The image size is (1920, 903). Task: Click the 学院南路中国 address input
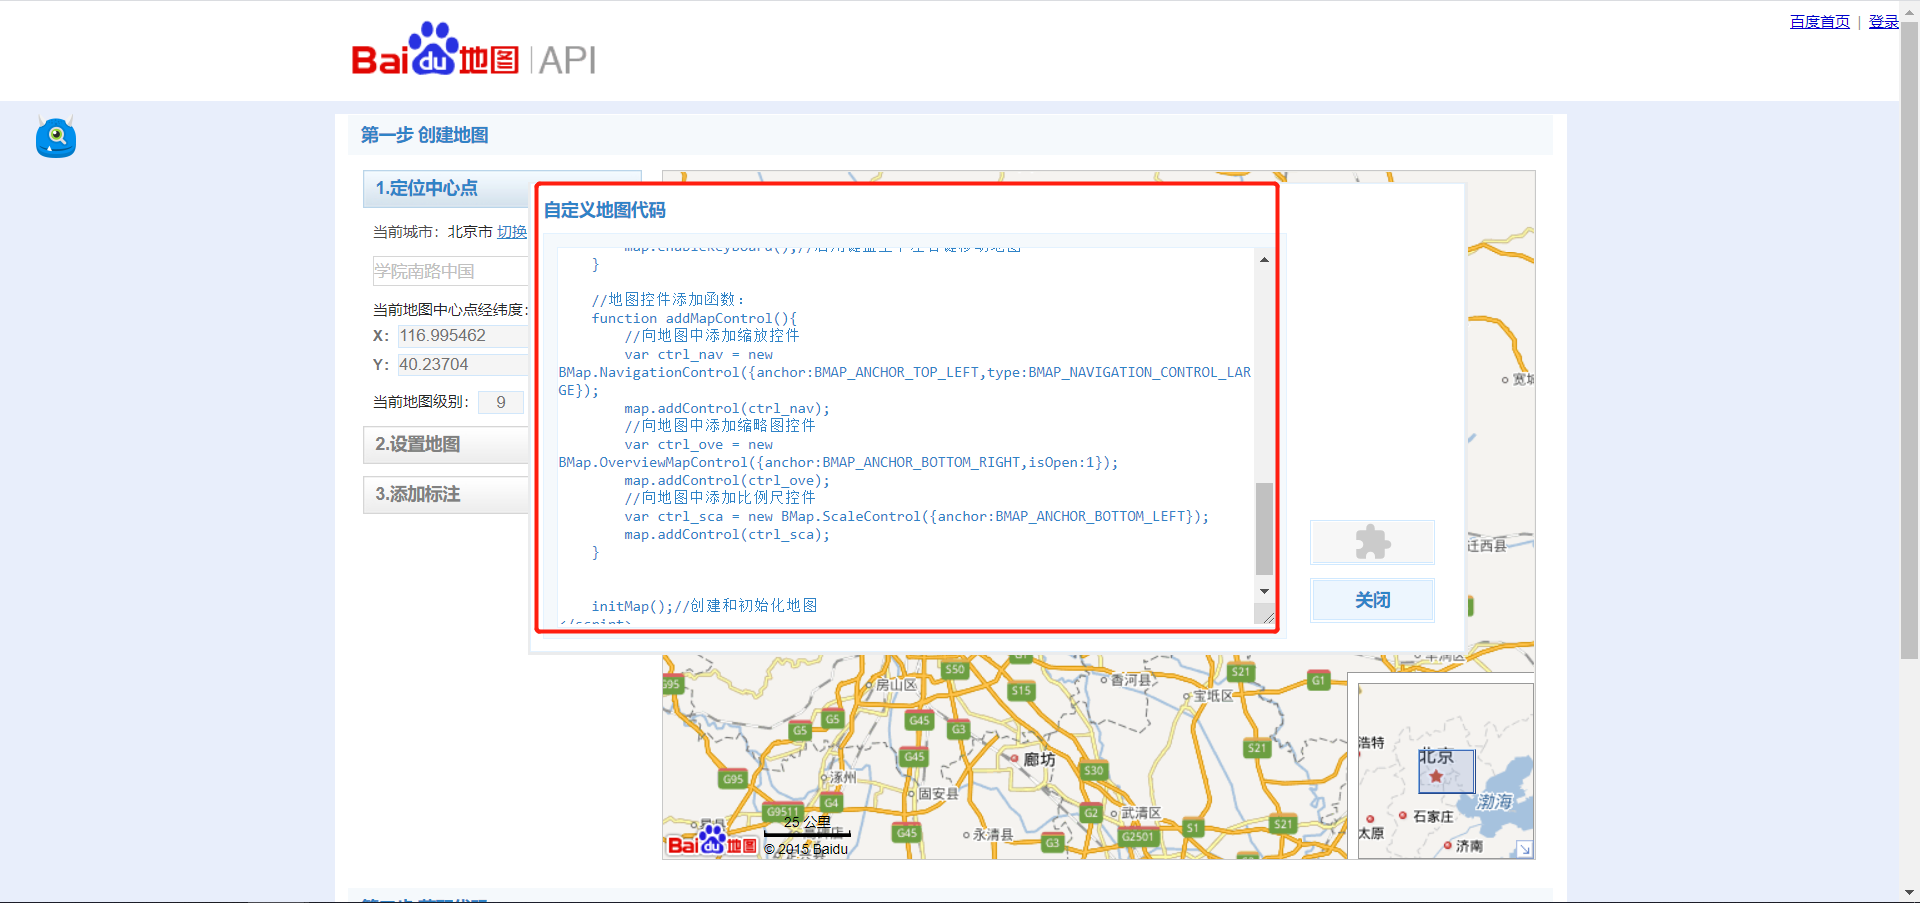(450, 270)
